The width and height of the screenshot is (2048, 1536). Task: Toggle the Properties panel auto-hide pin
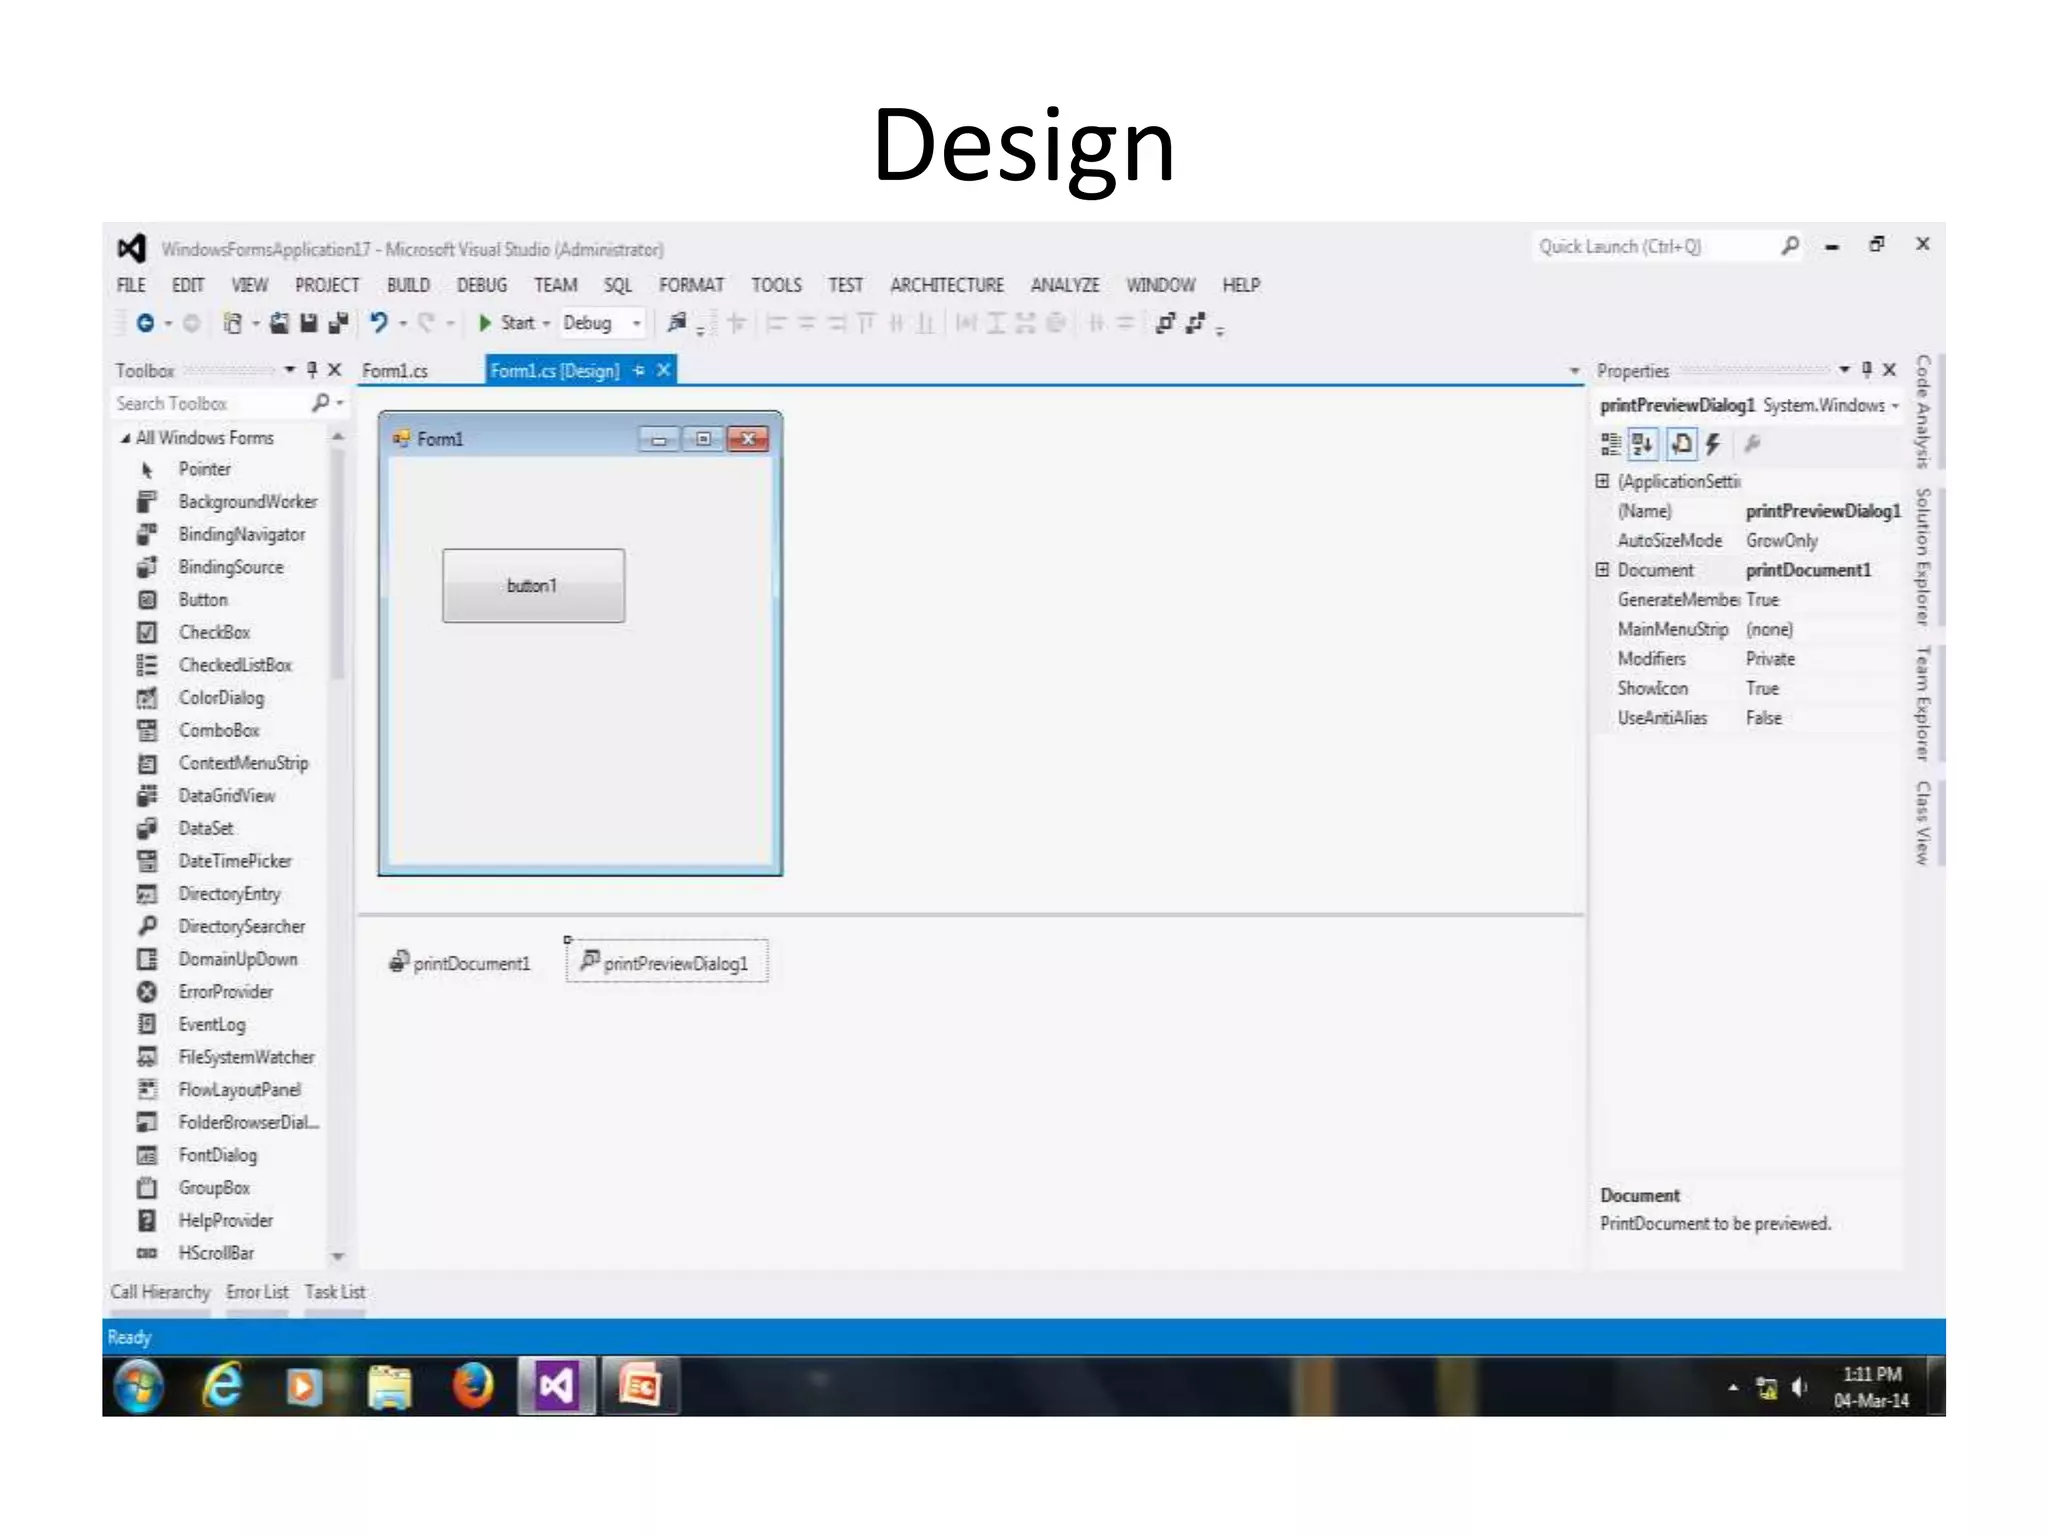click(1866, 370)
